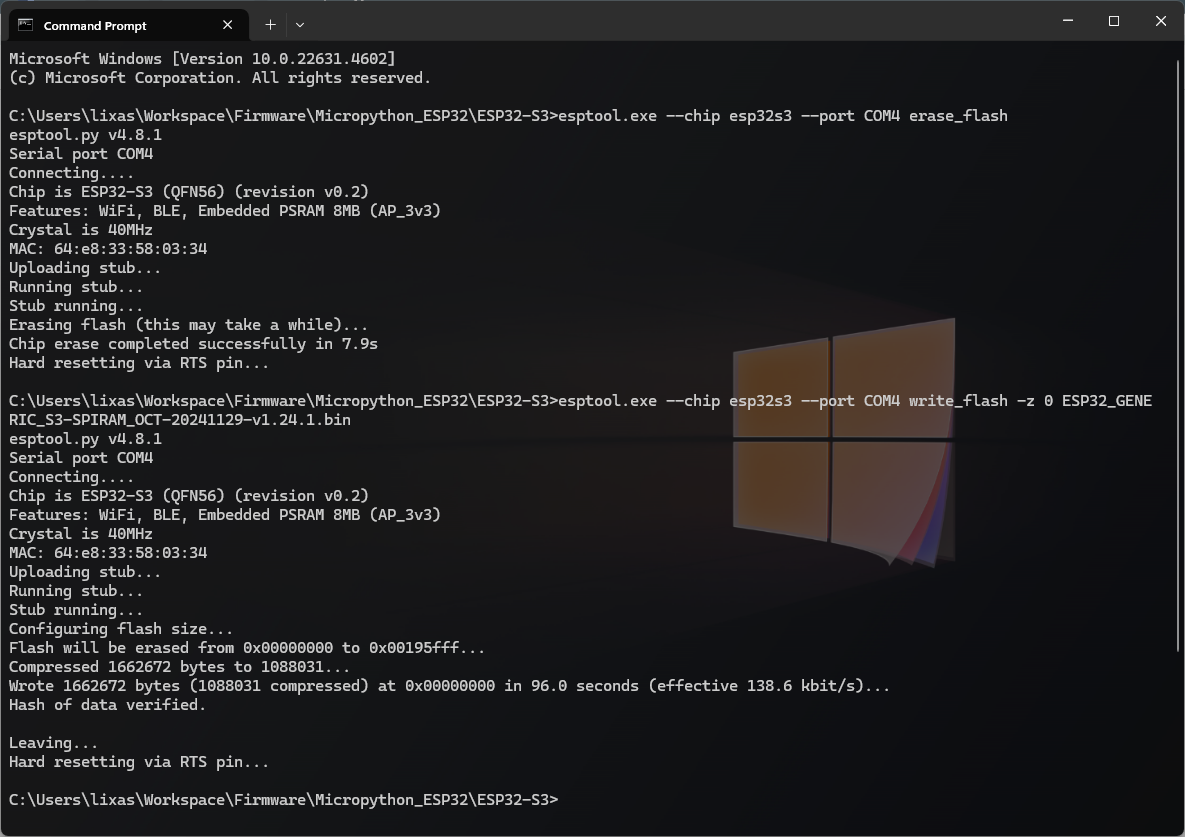Click the 'Microsoft Windows [Version 10.0.22631.4602]' line
The image size is (1185, 837).
tap(203, 59)
